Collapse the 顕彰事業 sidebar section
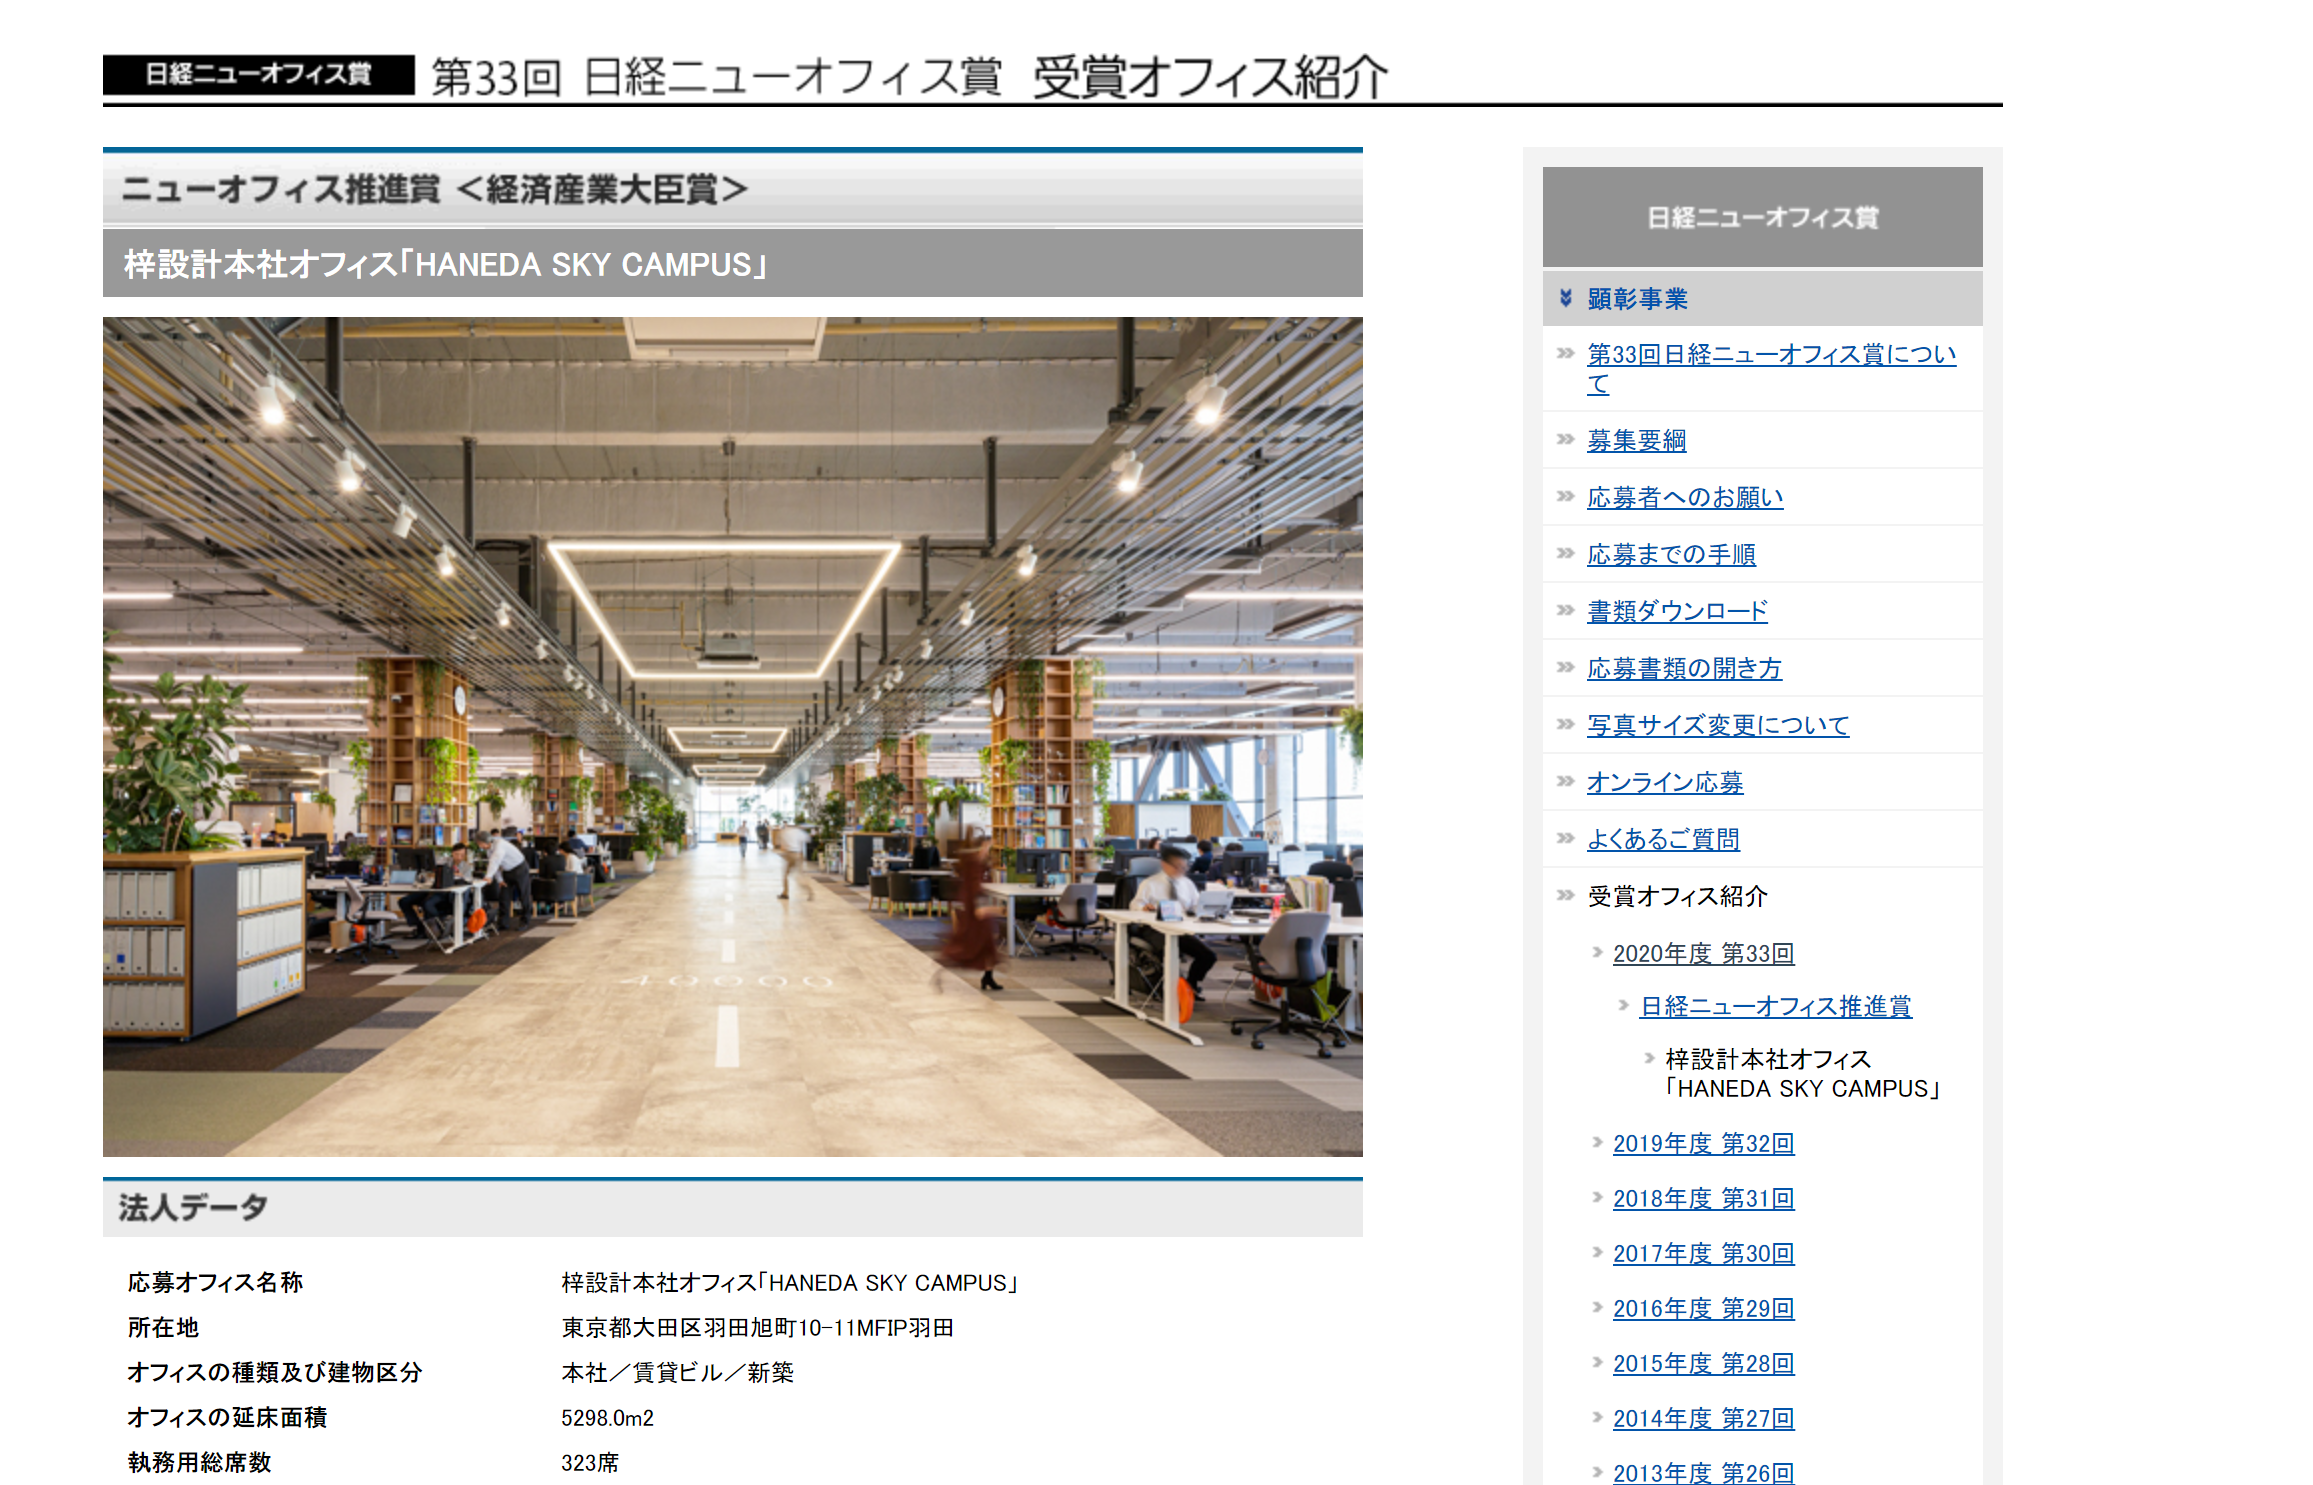Screen dimensions: 2313x1485 (1637, 299)
